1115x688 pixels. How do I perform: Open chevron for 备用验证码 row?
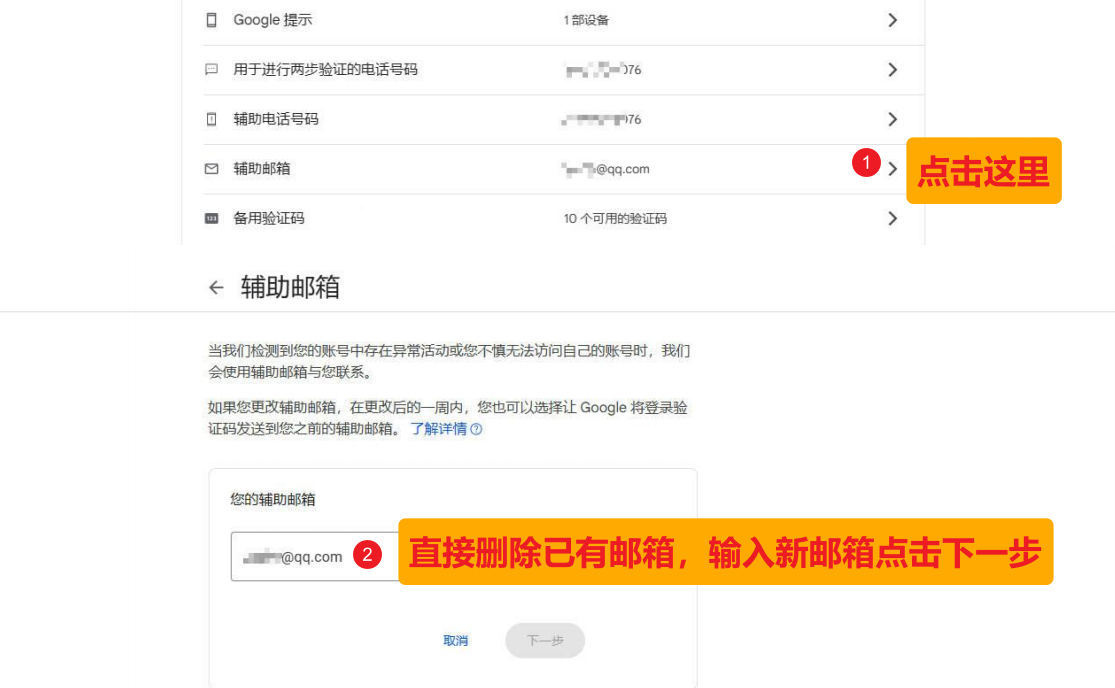892,218
